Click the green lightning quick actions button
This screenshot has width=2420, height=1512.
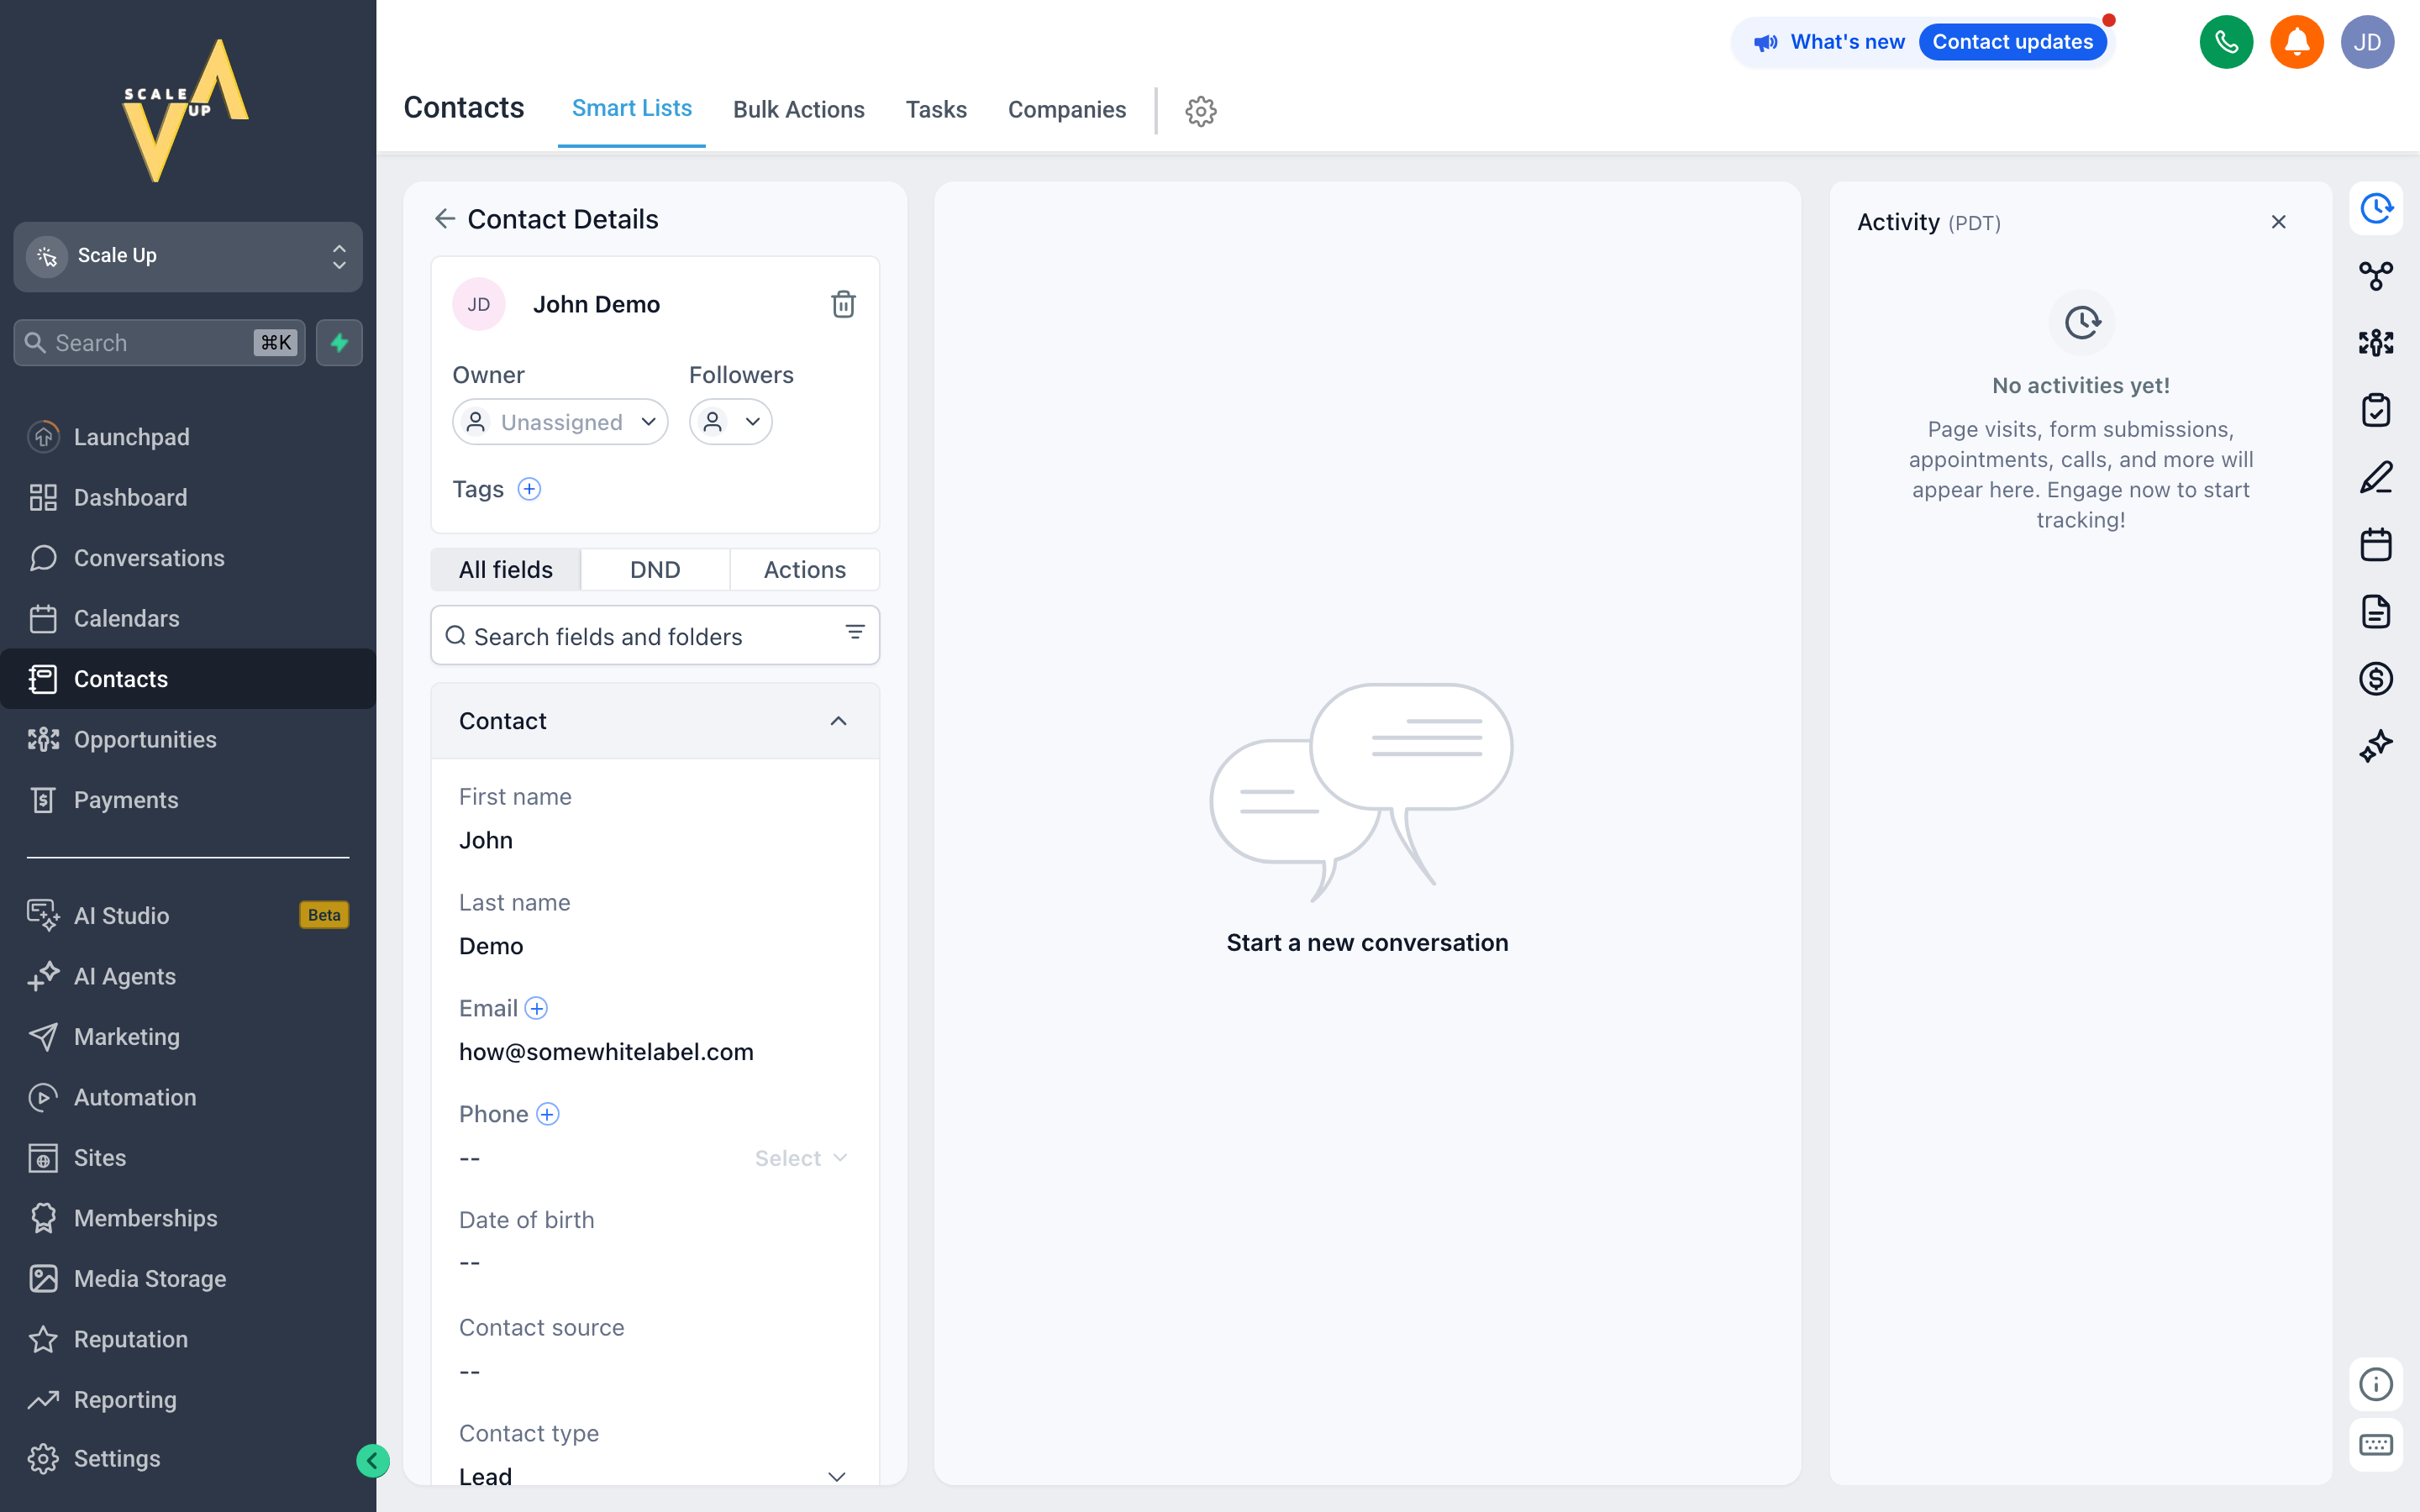pos(339,343)
